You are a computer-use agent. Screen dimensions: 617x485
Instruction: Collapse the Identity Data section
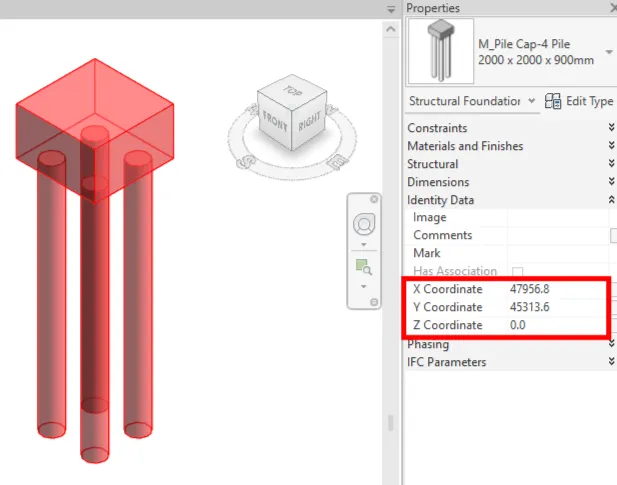tap(611, 200)
